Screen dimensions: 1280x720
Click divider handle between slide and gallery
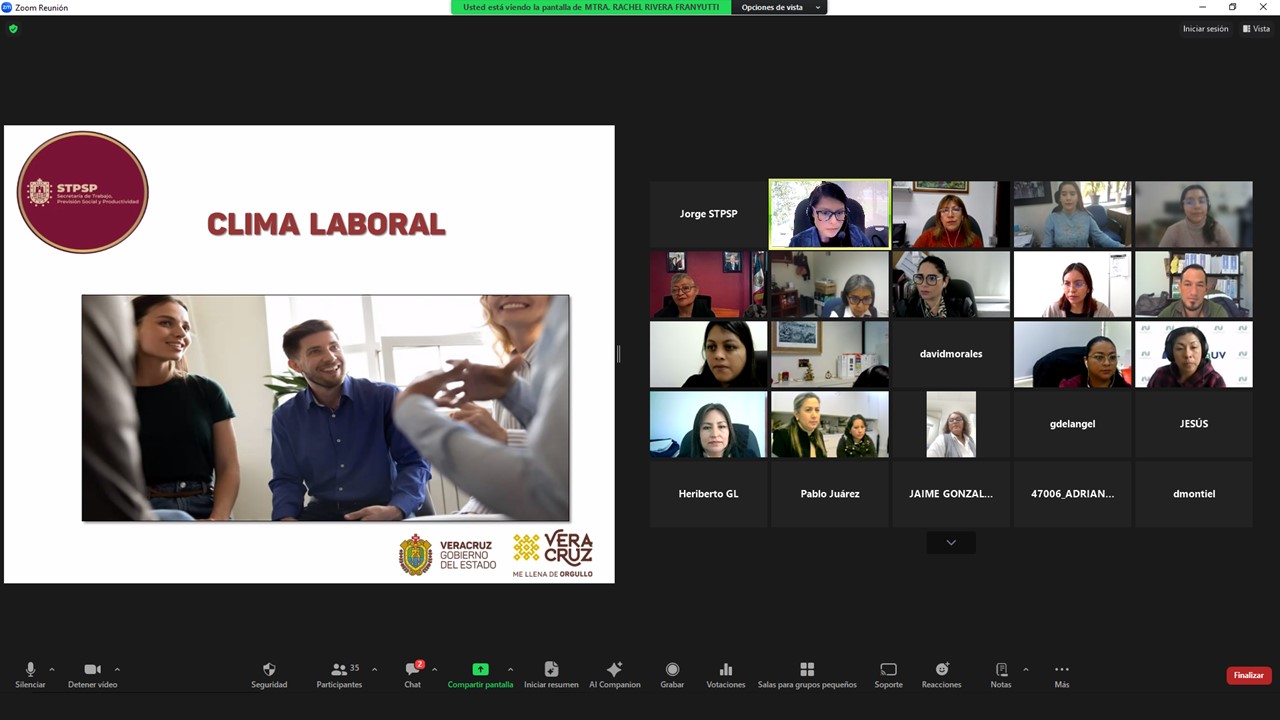pyautogui.click(x=618, y=354)
